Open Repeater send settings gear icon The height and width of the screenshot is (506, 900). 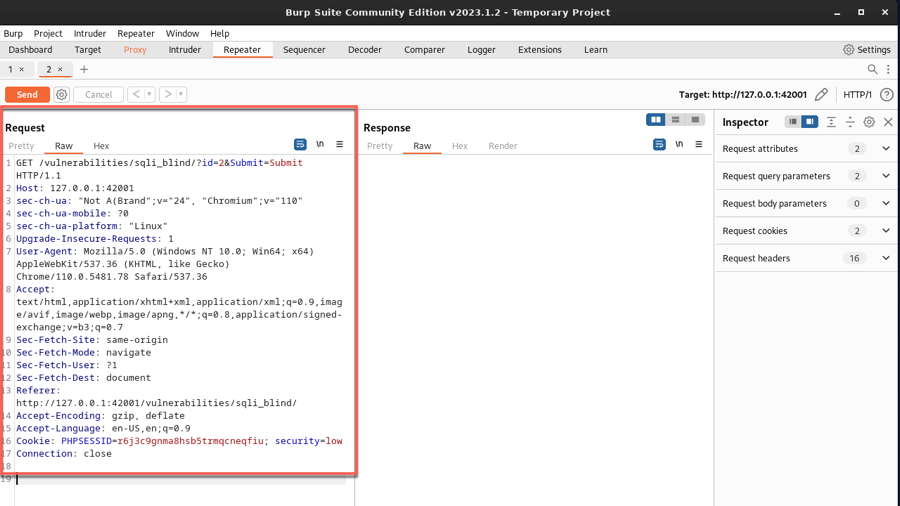point(61,95)
